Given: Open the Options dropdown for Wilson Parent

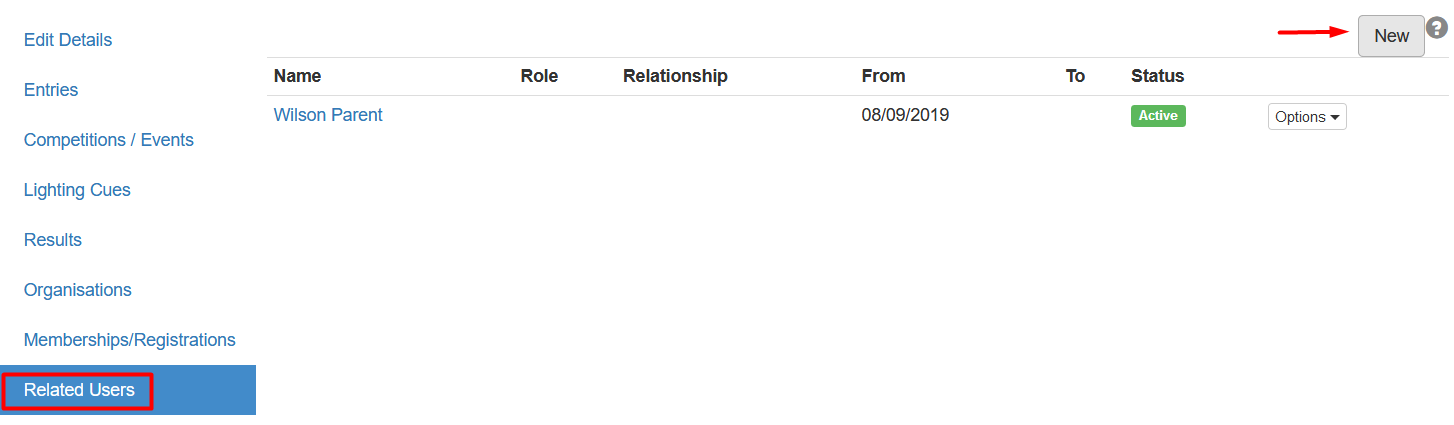Looking at the screenshot, I should point(1307,117).
